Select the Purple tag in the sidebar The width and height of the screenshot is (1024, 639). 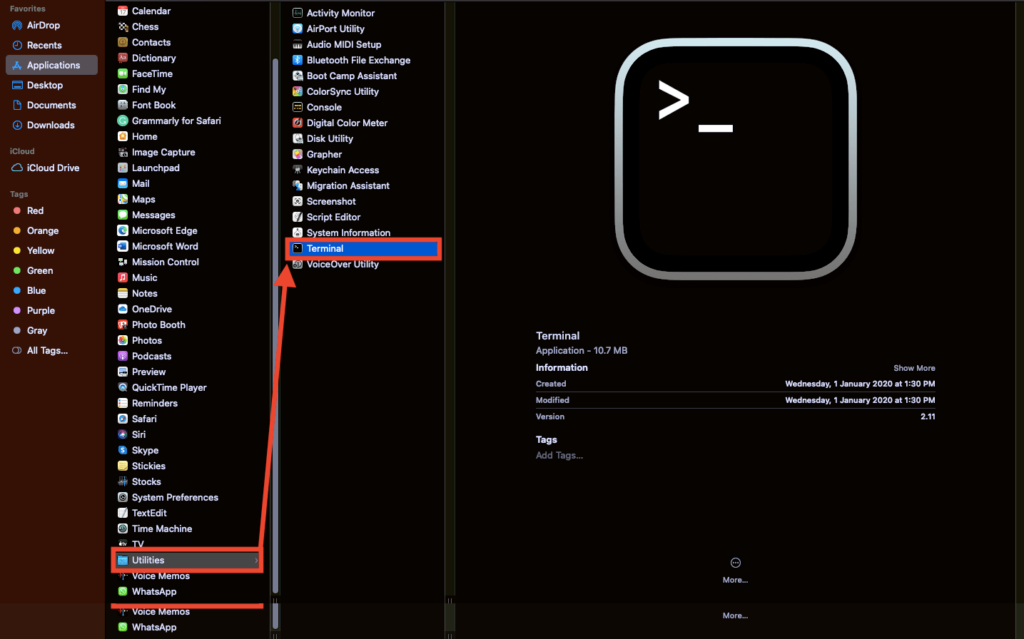pos(40,311)
